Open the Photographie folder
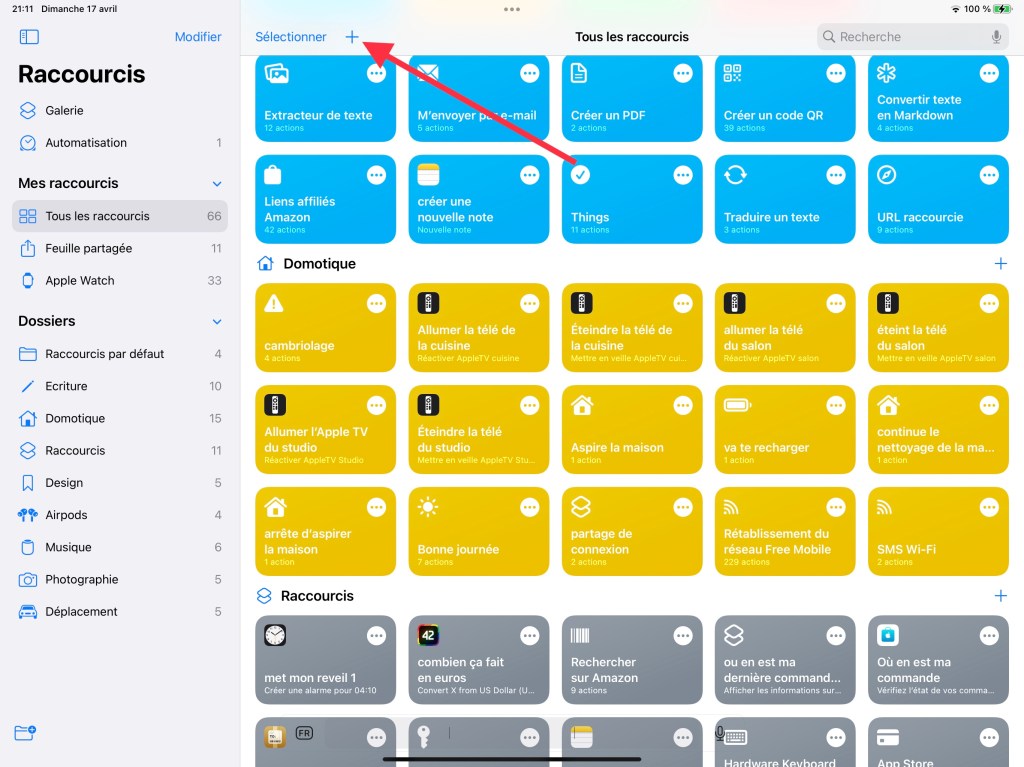1024x767 pixels. (82, 580)
